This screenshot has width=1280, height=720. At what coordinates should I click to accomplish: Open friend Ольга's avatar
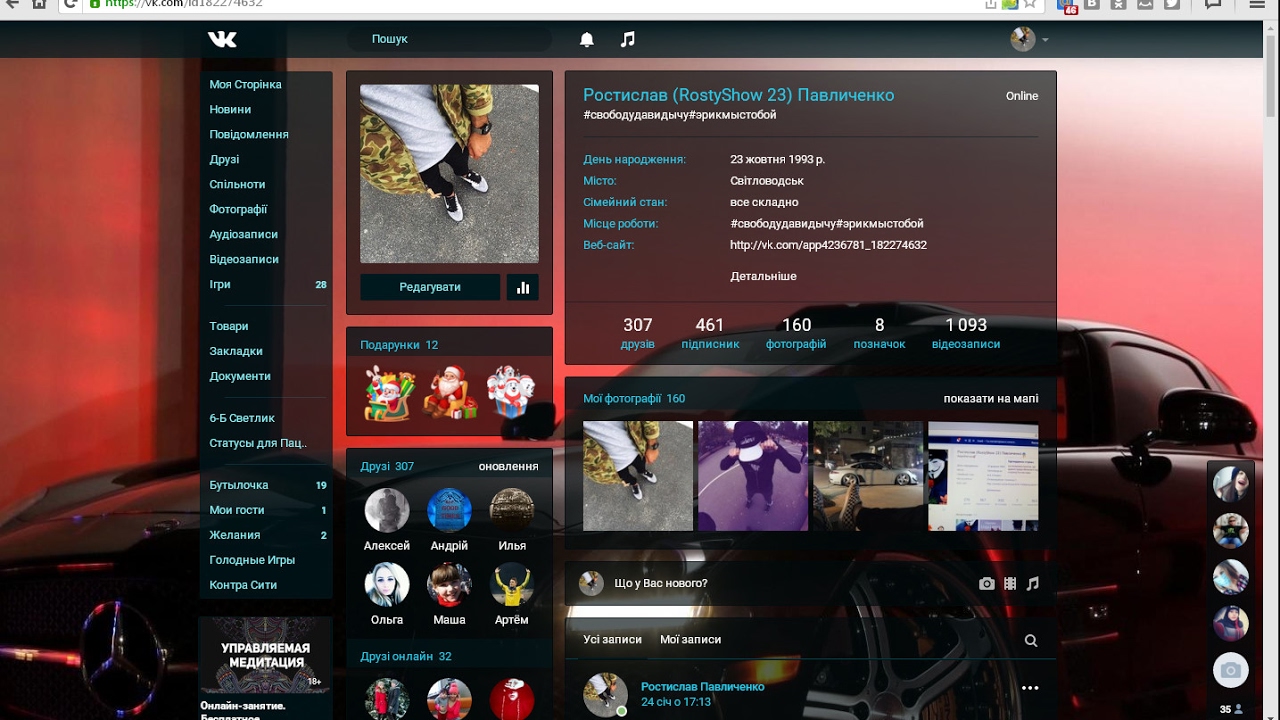(x=387, y=584)
